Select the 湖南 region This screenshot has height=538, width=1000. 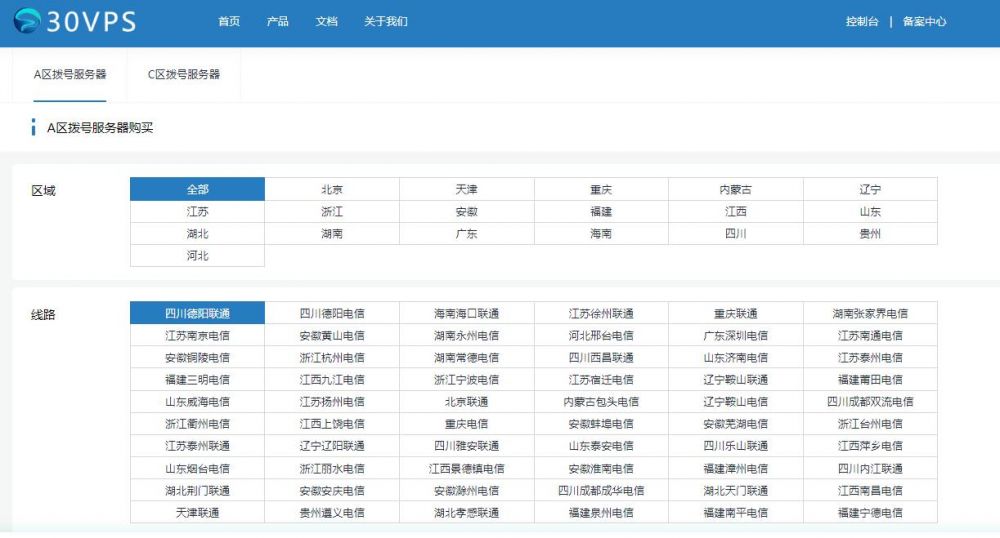(332, 234)
